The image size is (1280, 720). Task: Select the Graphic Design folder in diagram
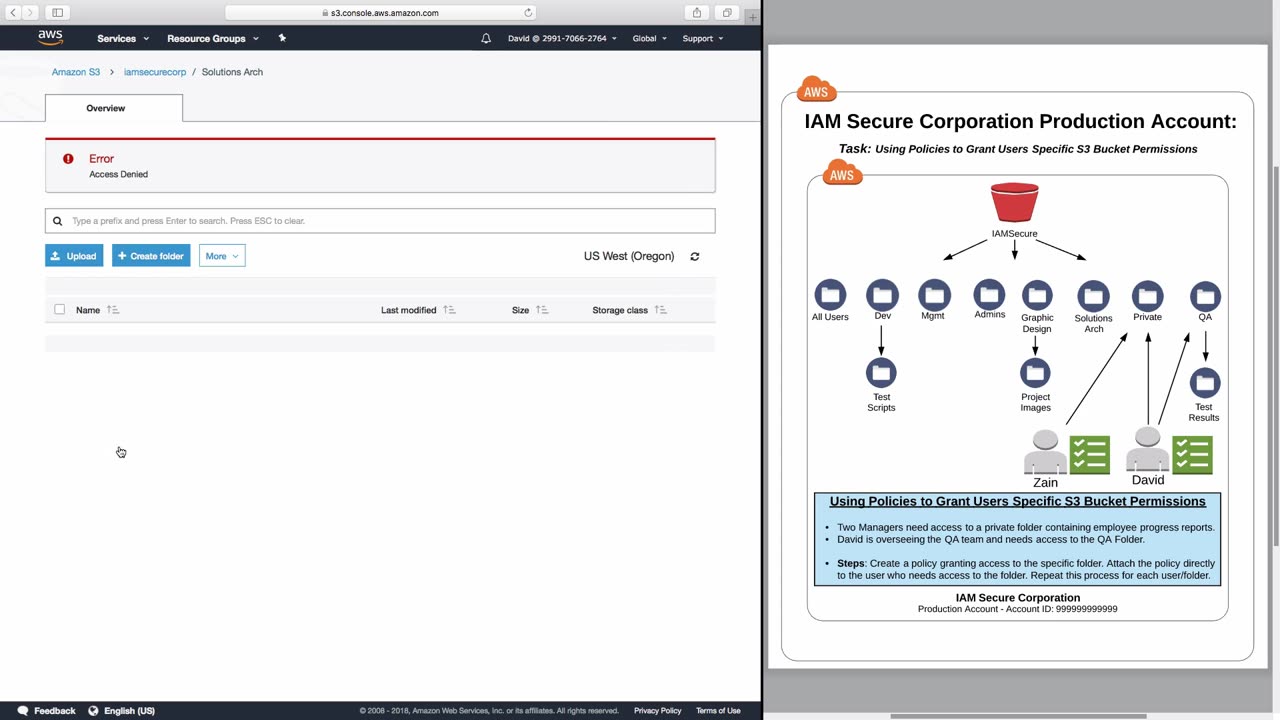tap(1037, 295)
